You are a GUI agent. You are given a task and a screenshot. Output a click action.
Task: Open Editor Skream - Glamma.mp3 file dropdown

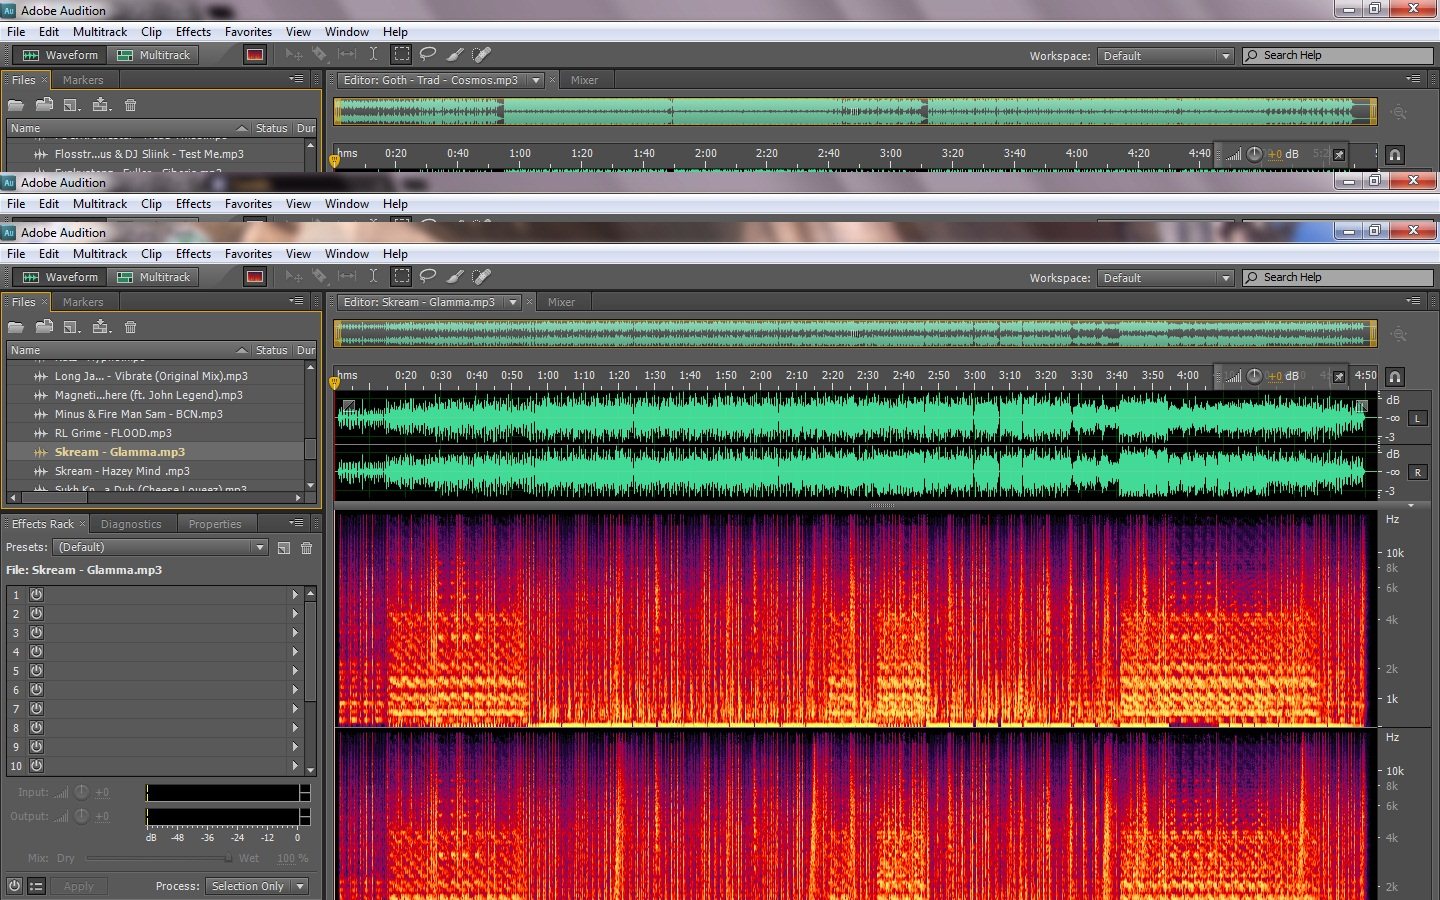[512, 302]
